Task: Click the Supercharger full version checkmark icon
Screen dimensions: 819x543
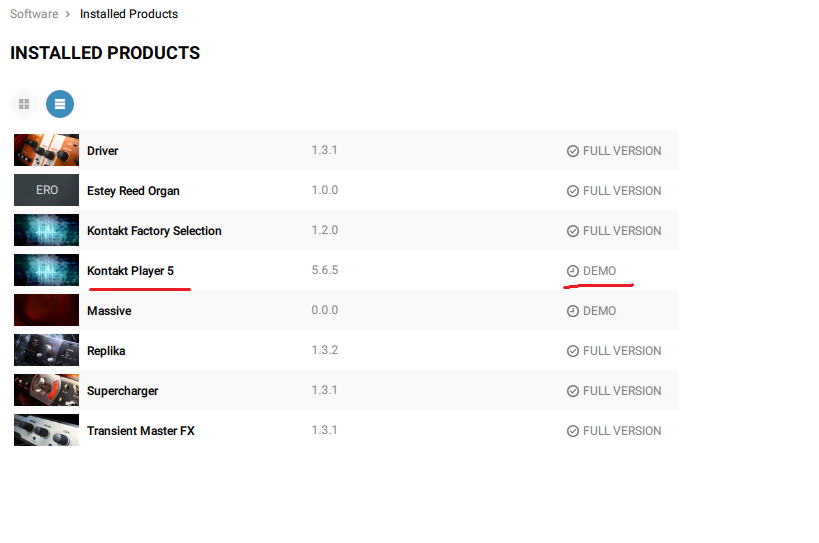Action: tap(573, 391)
